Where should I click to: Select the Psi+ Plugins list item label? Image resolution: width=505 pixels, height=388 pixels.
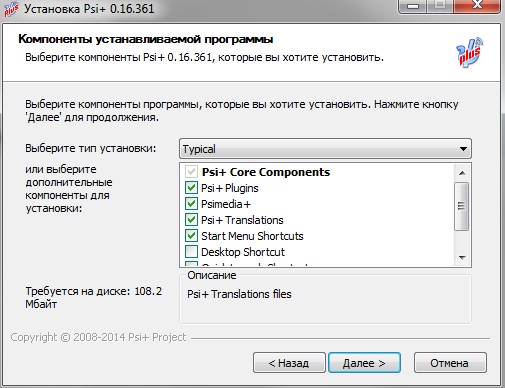pyautogui.click(x=230, y=188)
